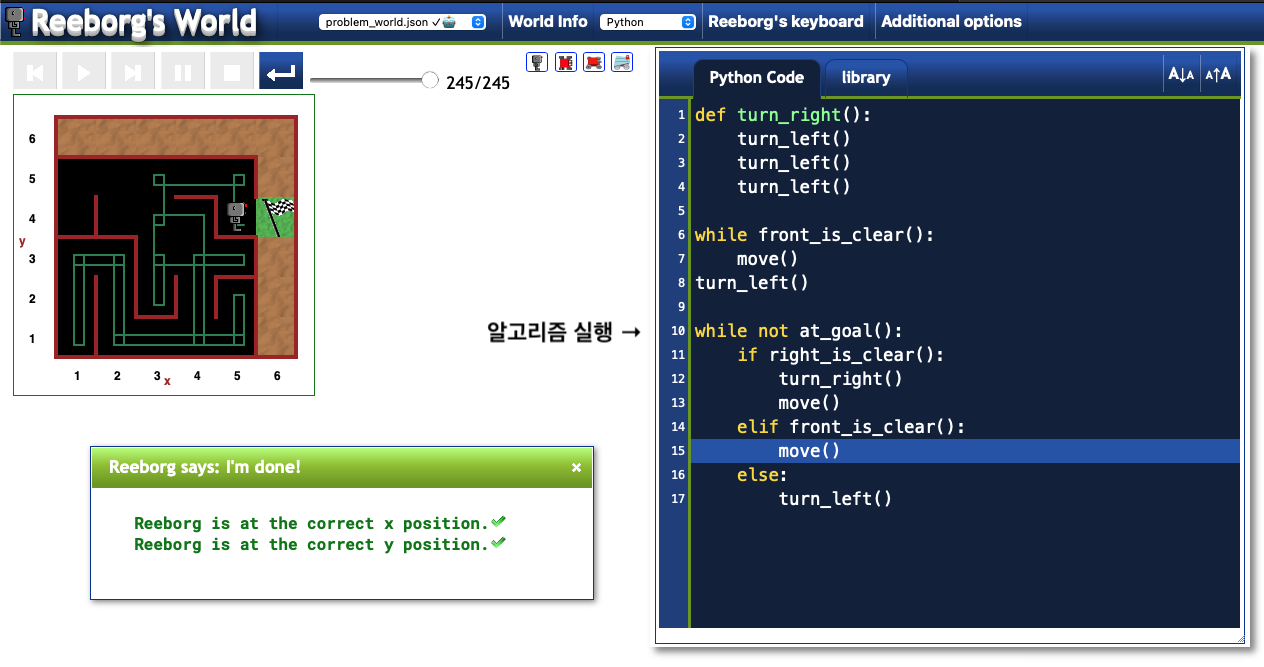Viewport: 1264px width, 667px height.
Task: Decrease editor font size icon
Action: [x=1181, y=74]
